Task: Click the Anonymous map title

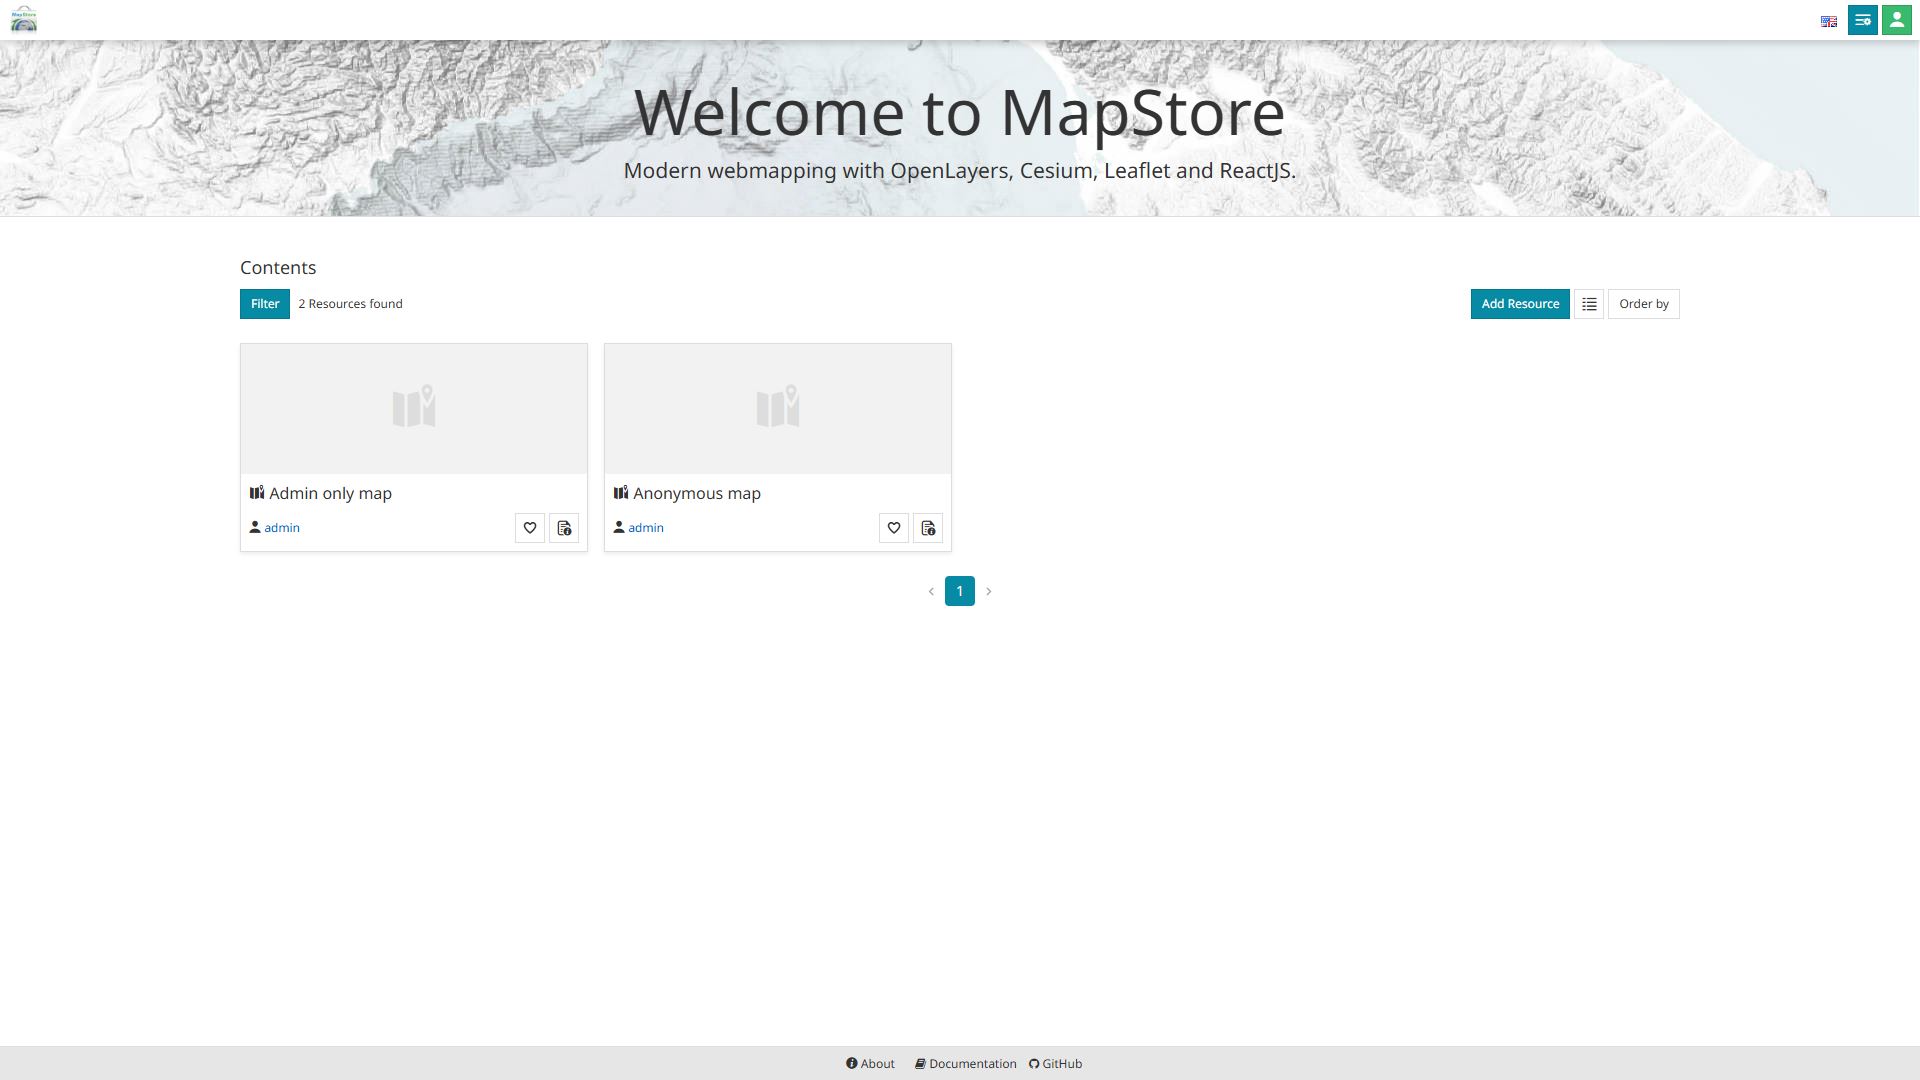Action: (697, 493)
